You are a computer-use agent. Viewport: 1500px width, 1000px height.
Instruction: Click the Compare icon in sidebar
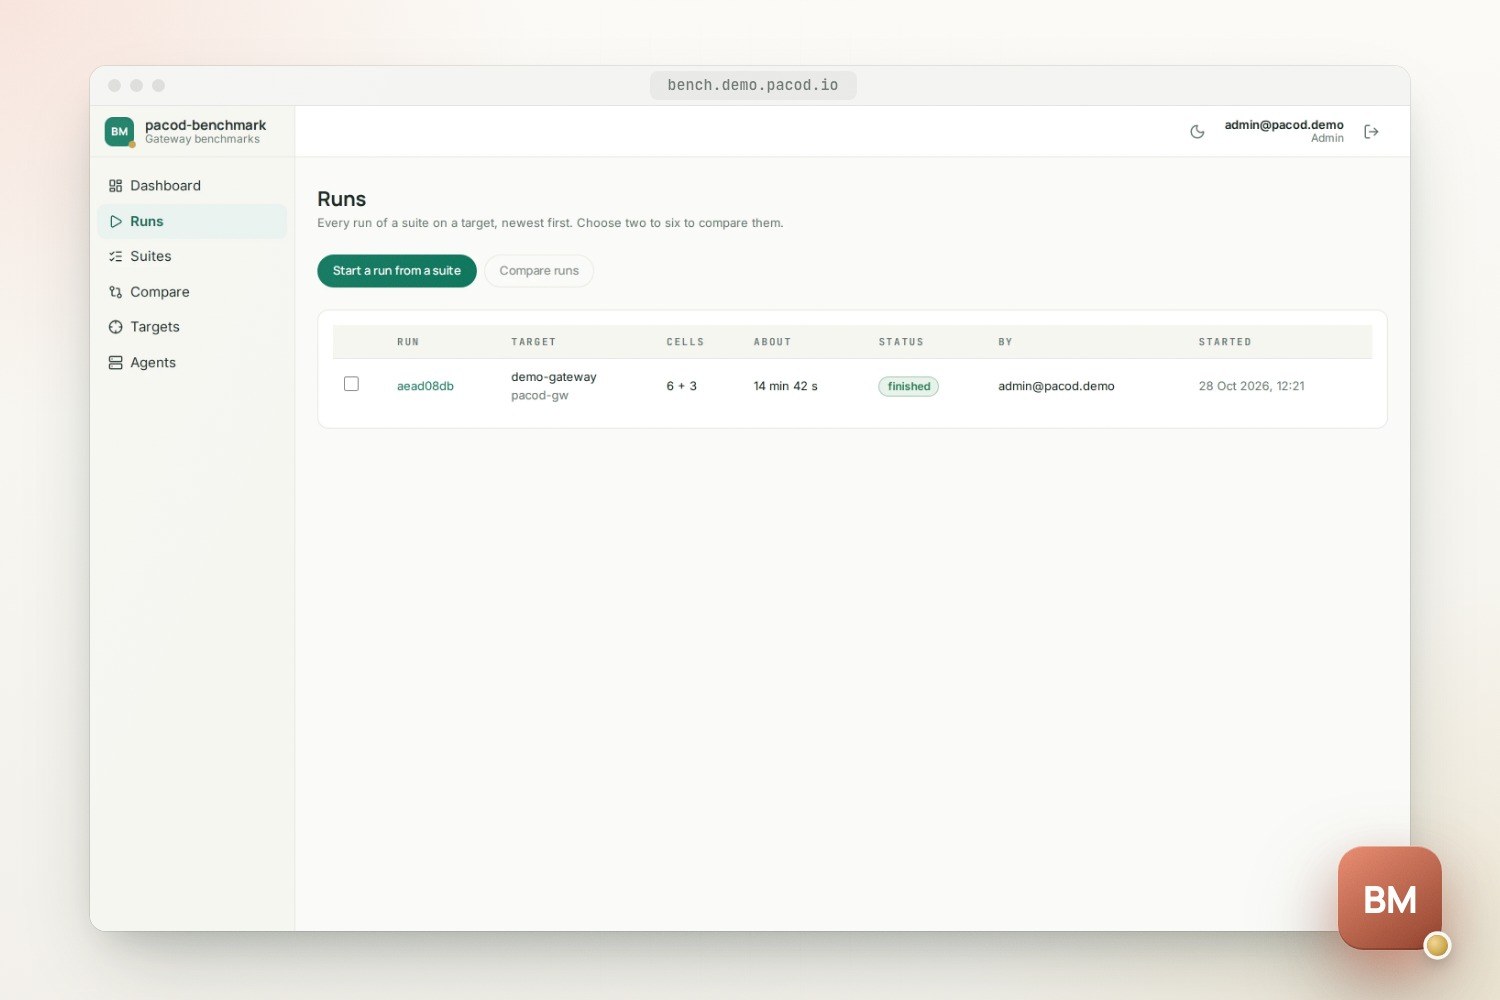pos(116,292)
